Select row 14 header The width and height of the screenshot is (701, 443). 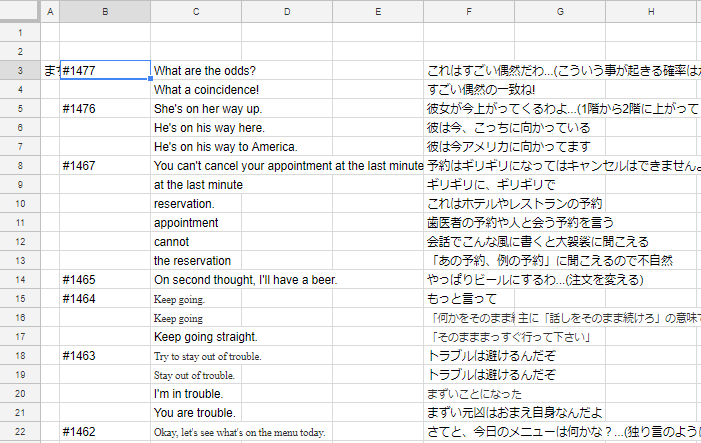20,280
